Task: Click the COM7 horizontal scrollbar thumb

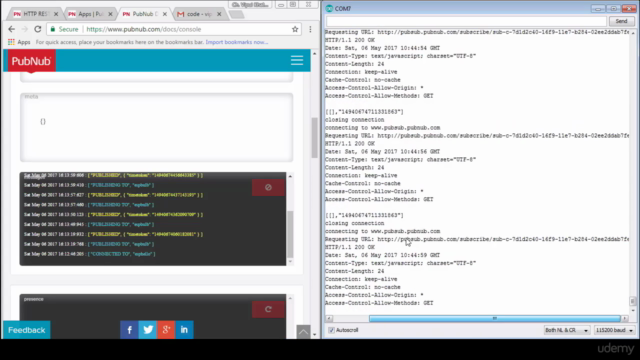Action: pos(495,318)
